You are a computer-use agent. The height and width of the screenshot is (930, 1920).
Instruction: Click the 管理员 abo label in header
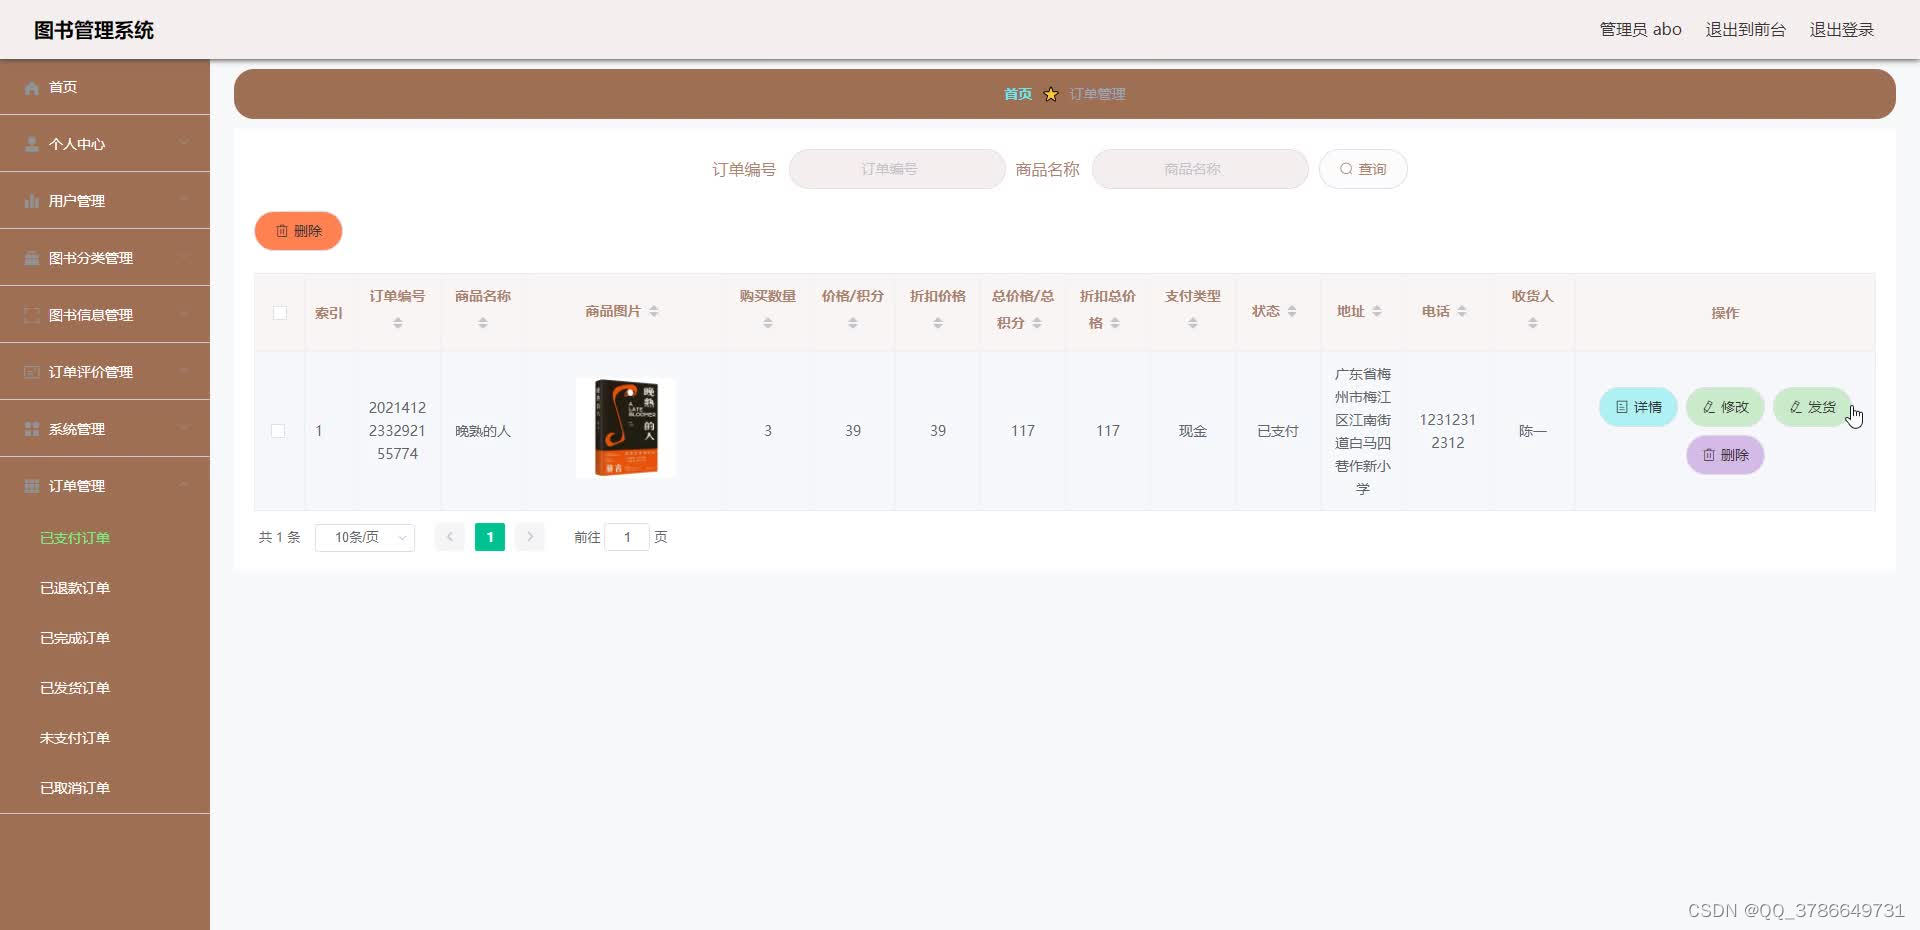click(x=1640, y=29)
